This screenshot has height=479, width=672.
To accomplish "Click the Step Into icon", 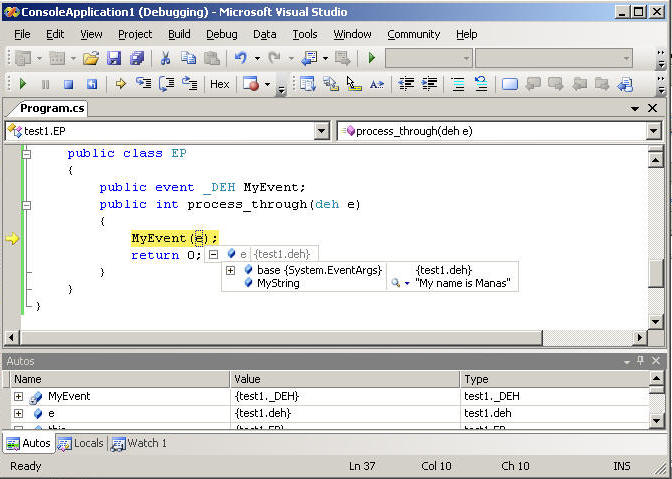I will click(143, 85).
